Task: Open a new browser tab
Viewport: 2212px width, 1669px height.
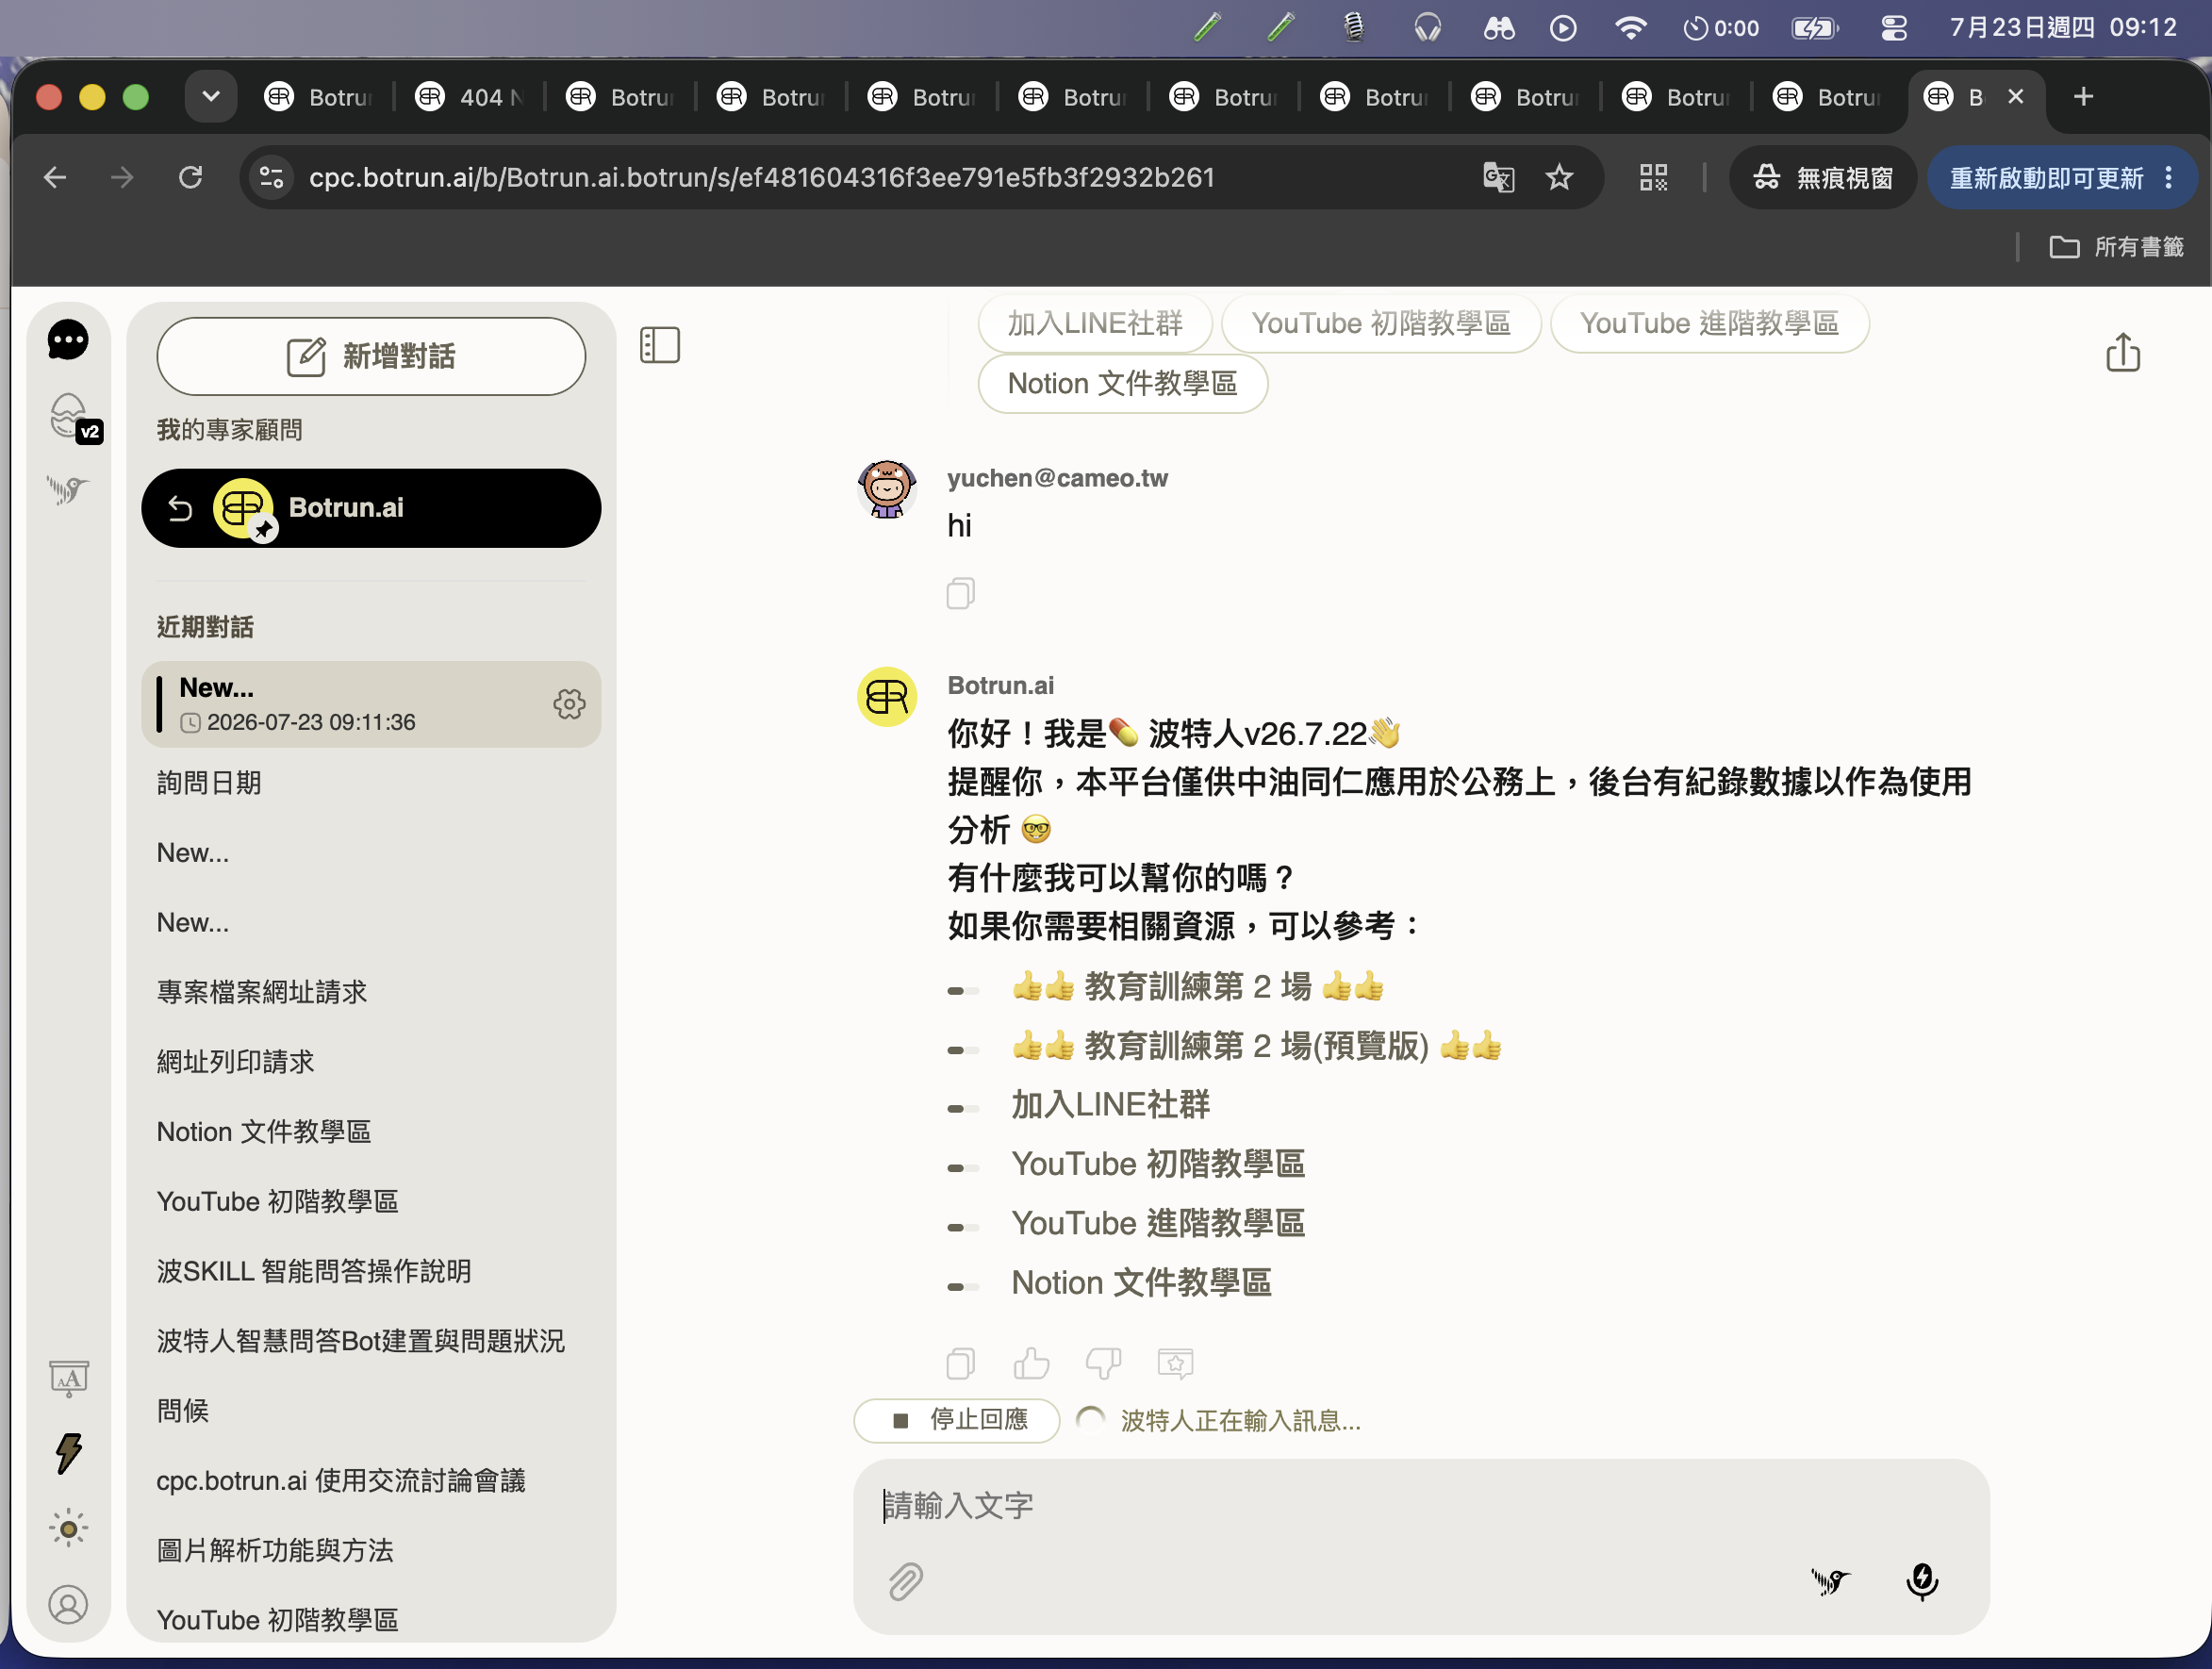Action: (2083, 97)
